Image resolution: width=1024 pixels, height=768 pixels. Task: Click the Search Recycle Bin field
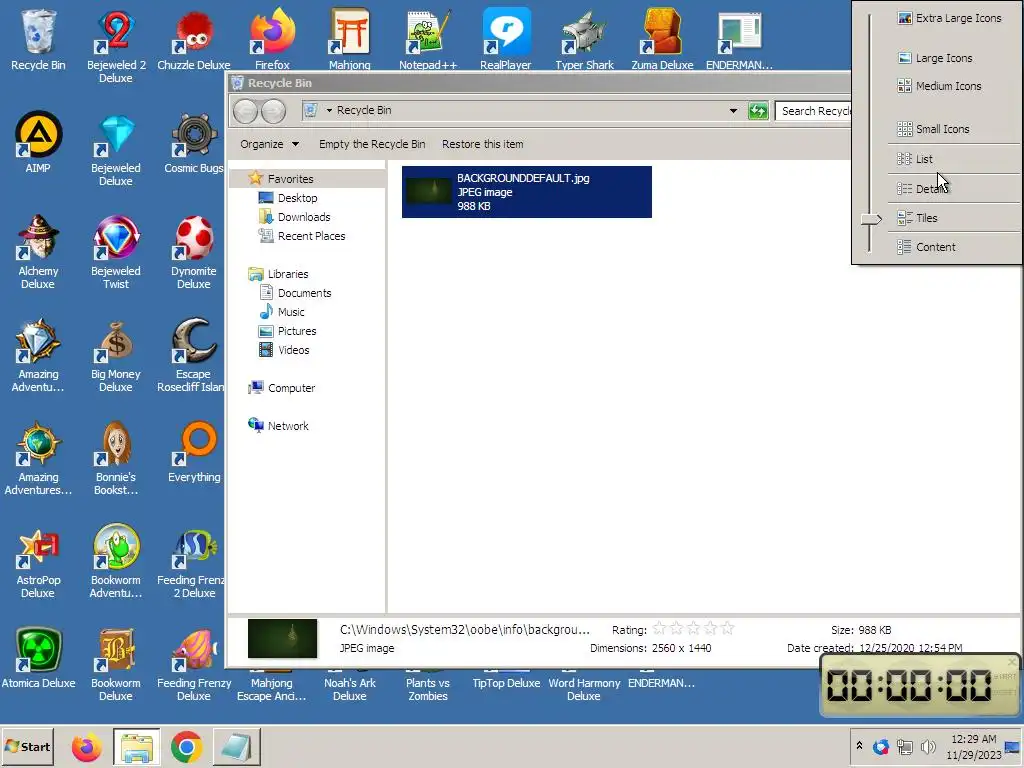[813, 111]
